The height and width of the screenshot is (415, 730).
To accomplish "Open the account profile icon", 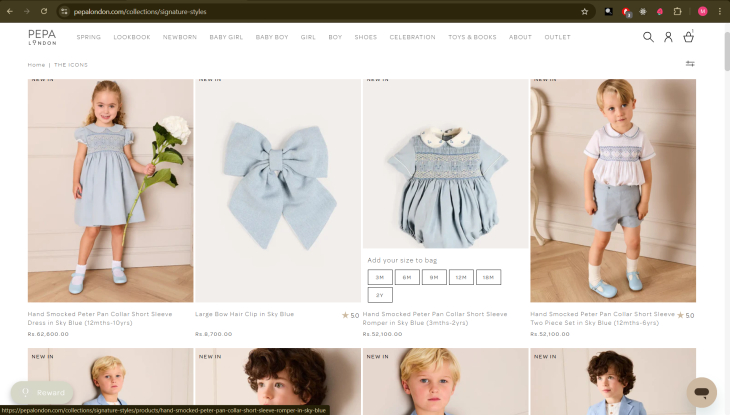I will pos(668,37).
